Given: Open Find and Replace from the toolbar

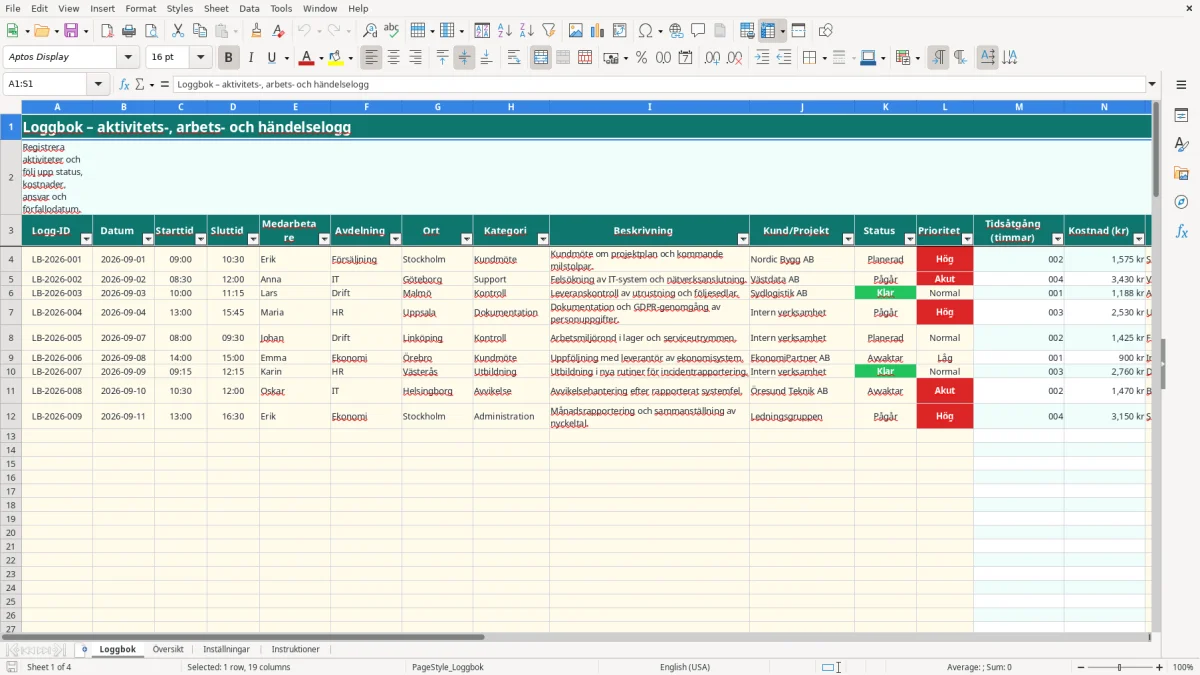Looking at the screenshot, I should tap(369, 31).
